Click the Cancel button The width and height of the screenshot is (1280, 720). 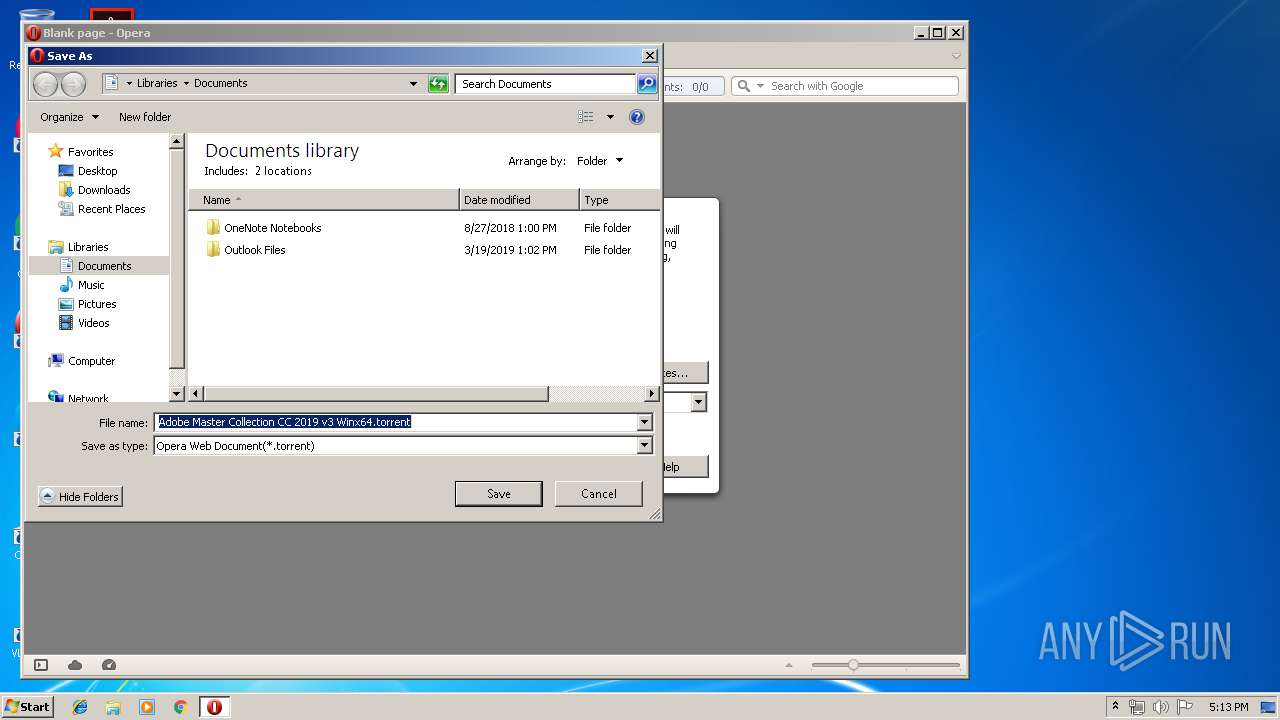pyautogui.click(x=598, y=494)
